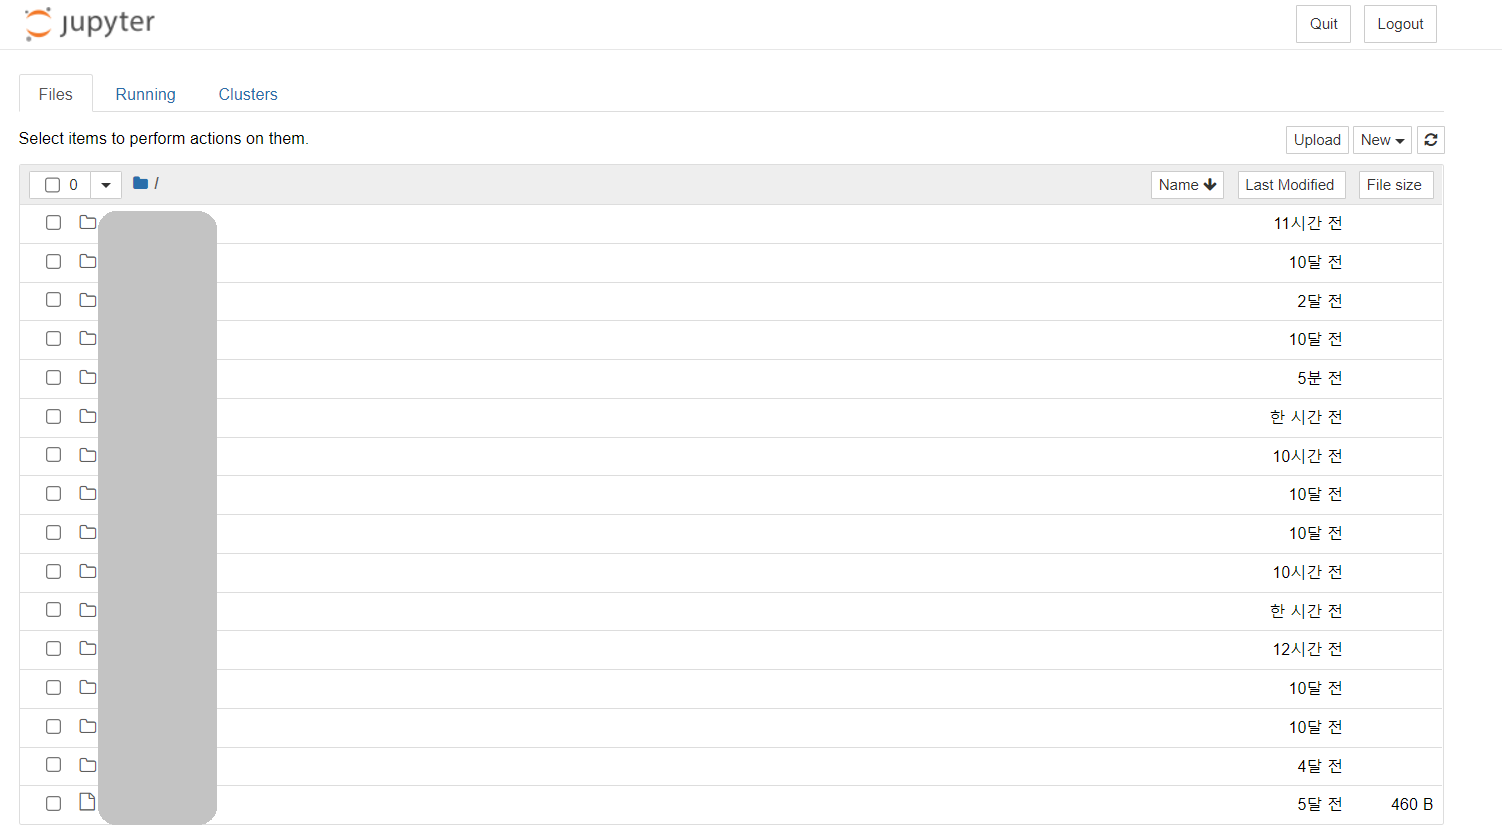
Task: Click the Logout button
Action: click(x=1399, y=23)
